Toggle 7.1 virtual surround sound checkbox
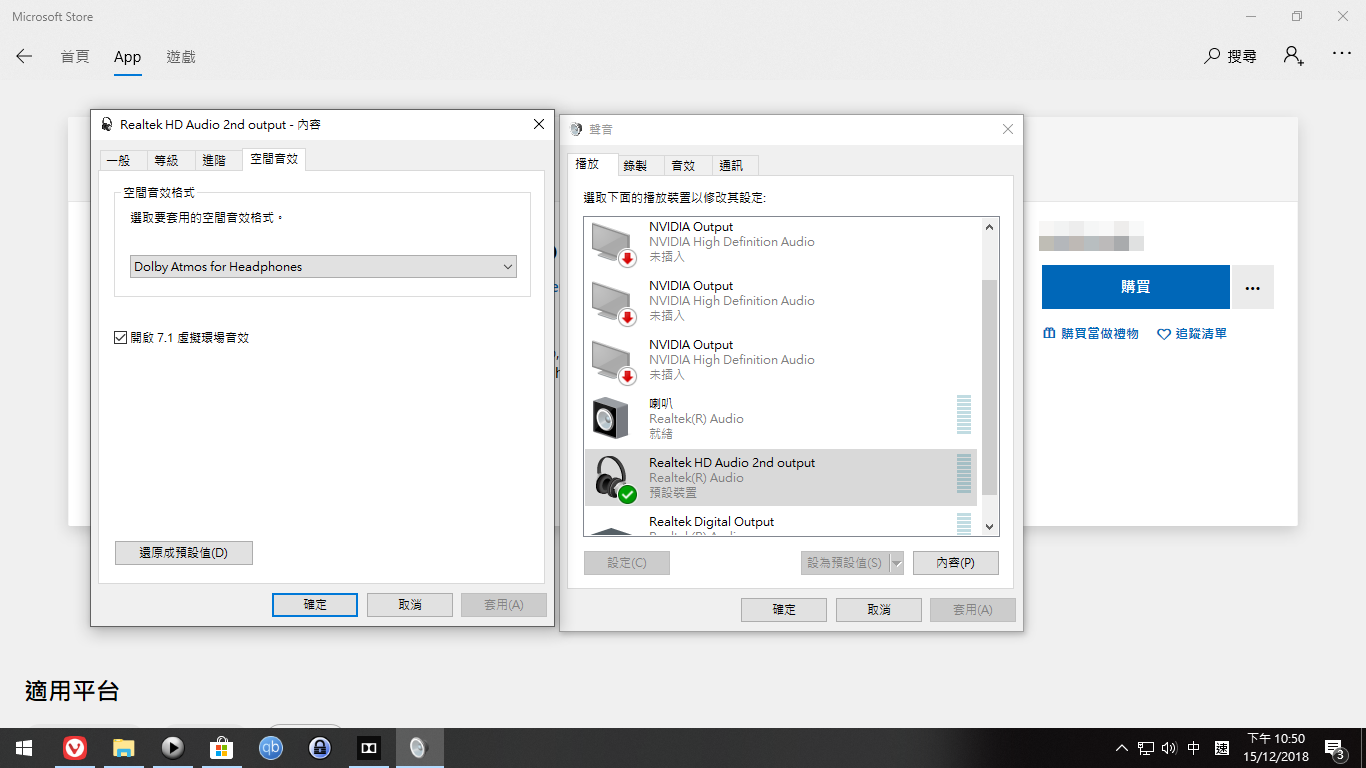The width and height of the screenshot is (1366, 768). click(x=121, y=338)
